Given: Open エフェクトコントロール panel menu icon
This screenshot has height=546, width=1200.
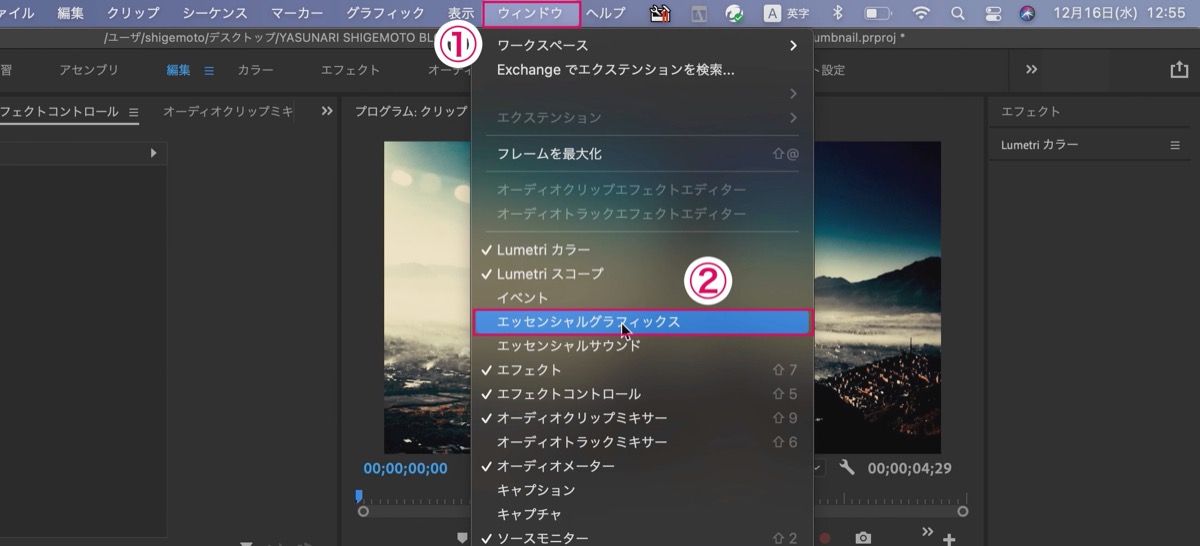Looking at the screenshot, I should [133, 112].
